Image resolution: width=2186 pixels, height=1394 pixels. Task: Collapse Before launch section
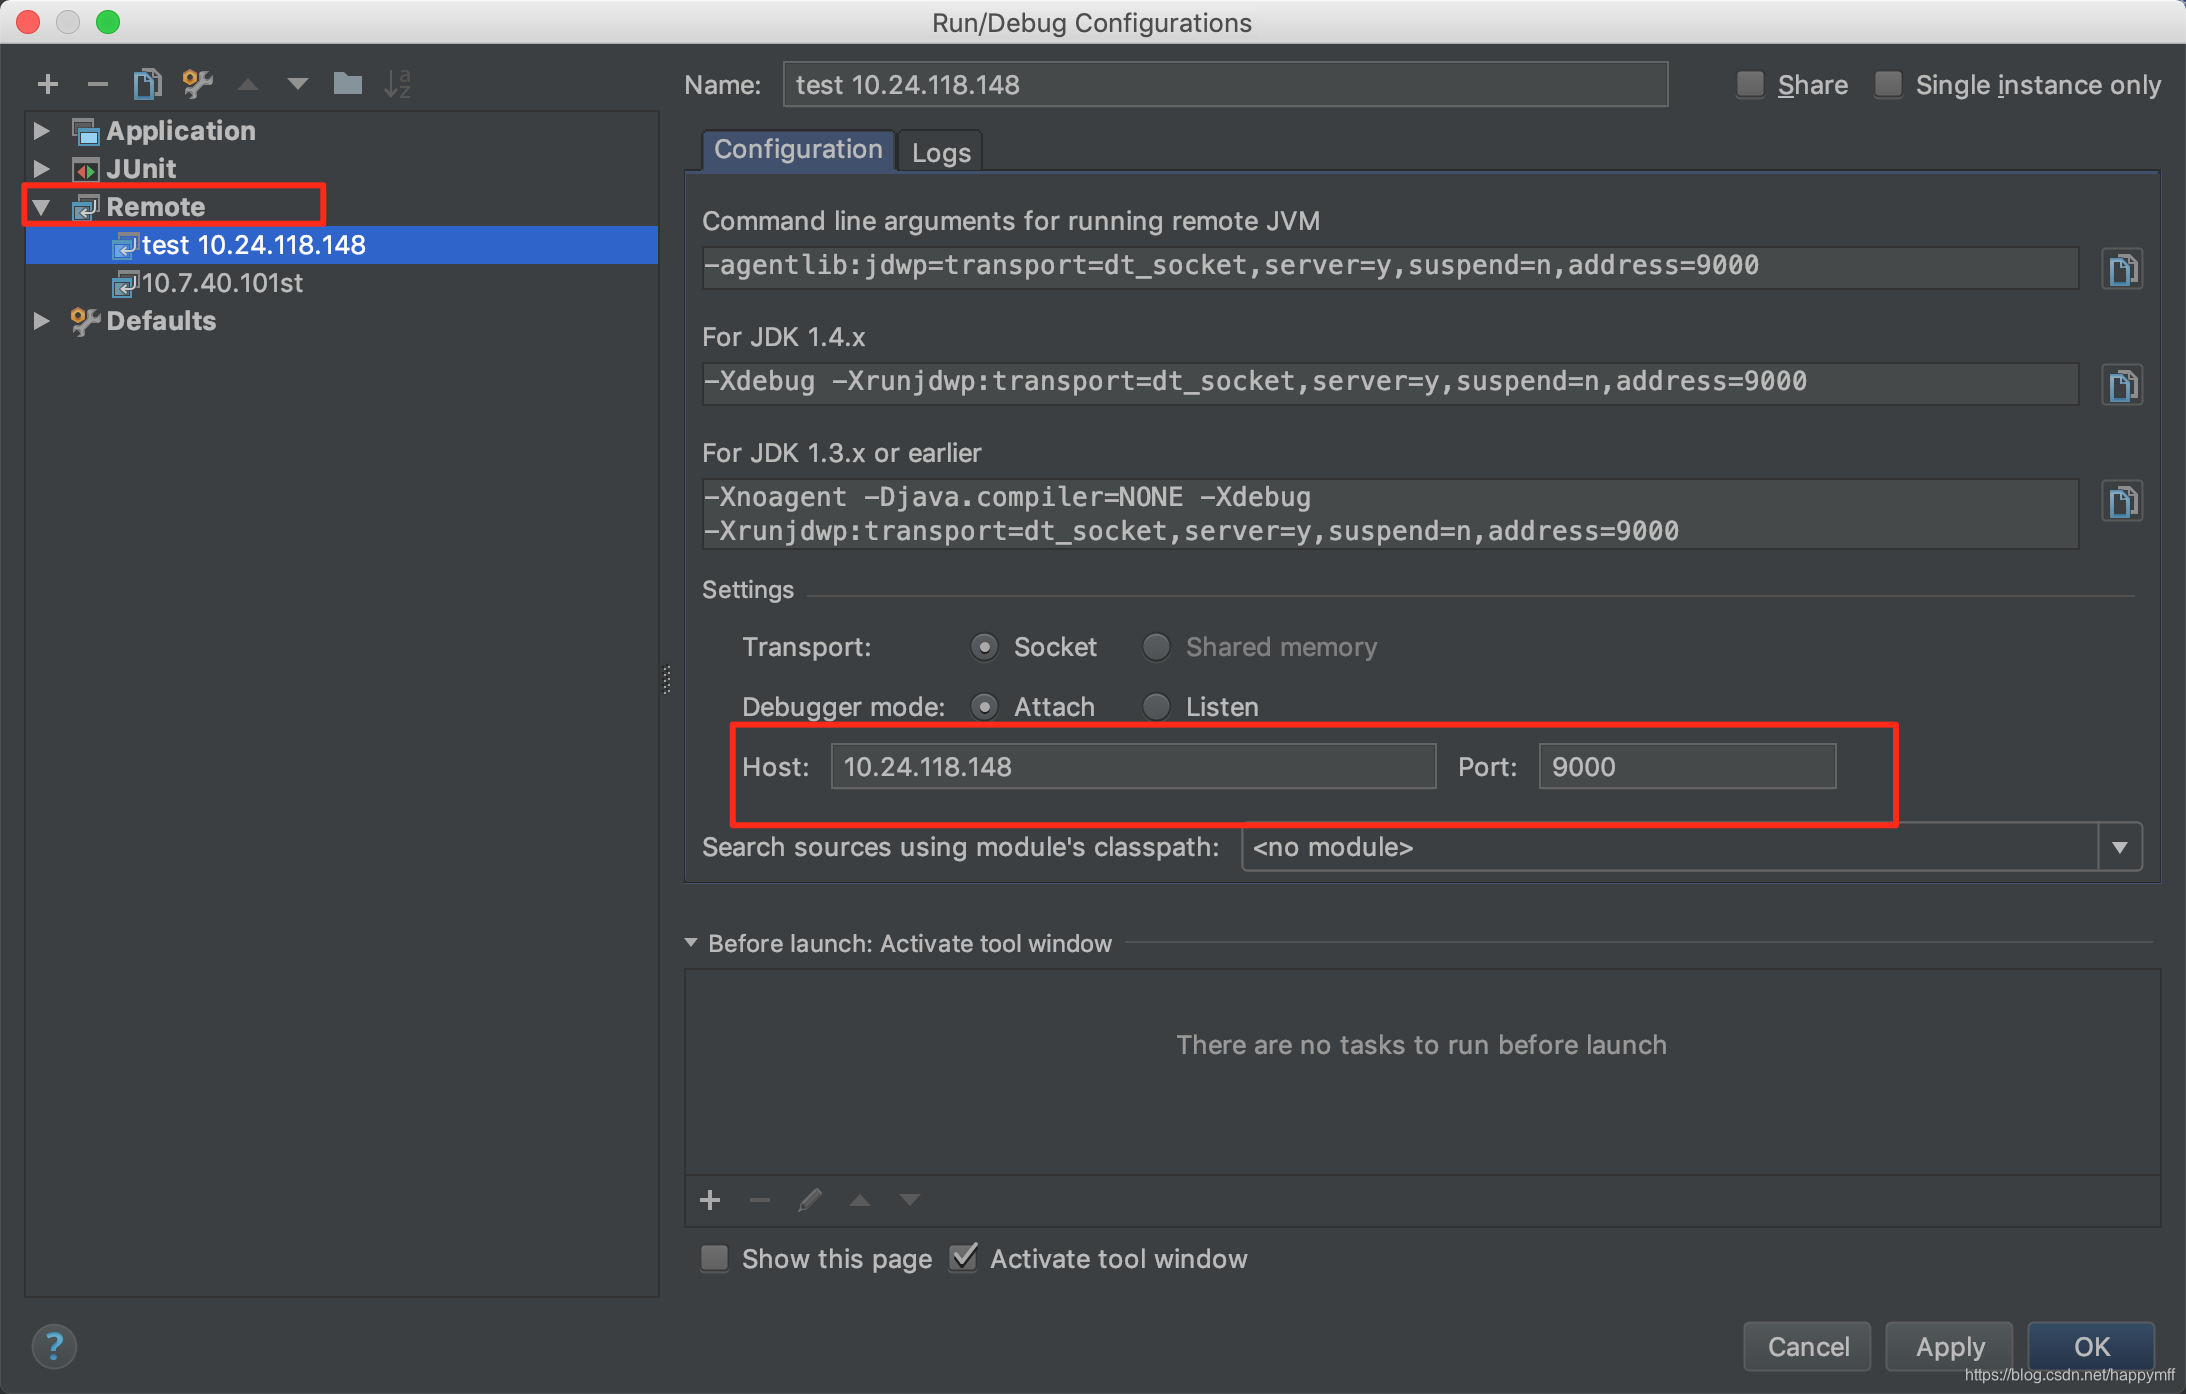pyautogui.click(x=691, y=943)
